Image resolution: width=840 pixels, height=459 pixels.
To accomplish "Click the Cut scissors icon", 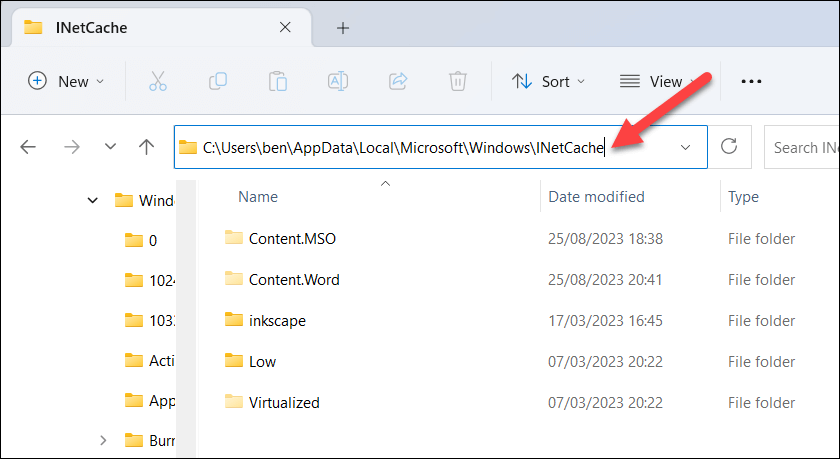I will [x=158, y=81].
